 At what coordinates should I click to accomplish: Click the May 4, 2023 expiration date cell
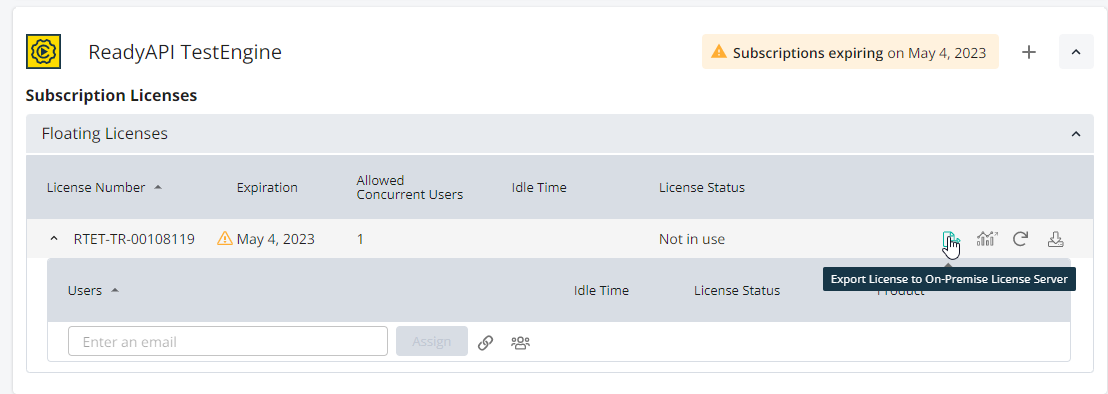276,239
